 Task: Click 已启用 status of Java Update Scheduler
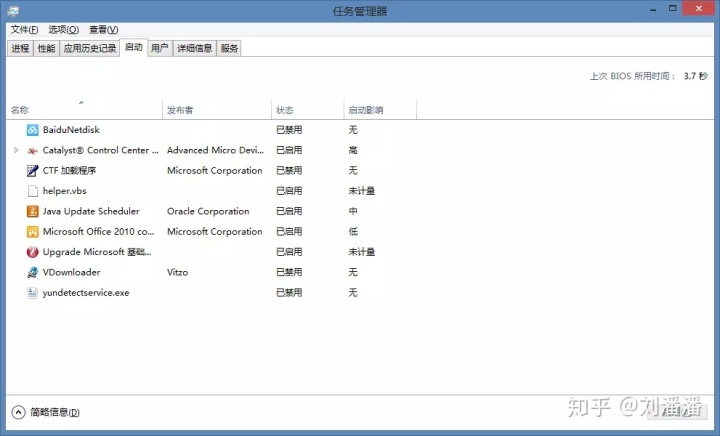(289, 211)
